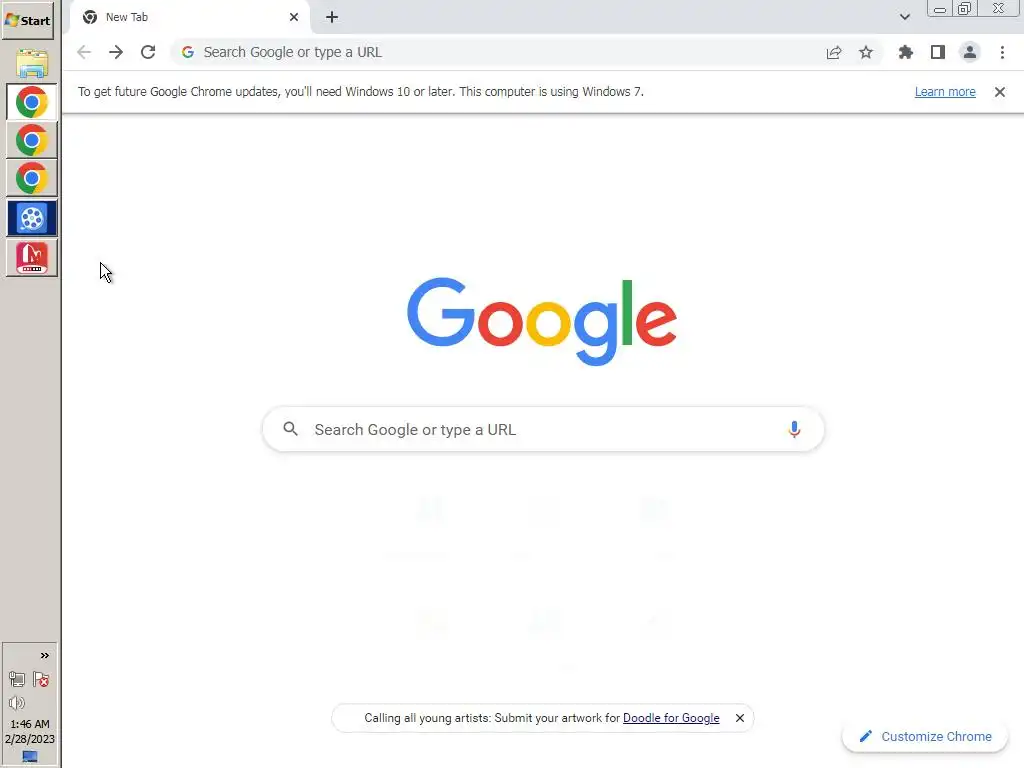1024x768 pixels.
Task: Open the Doodle for Google link
Action: 671,718
